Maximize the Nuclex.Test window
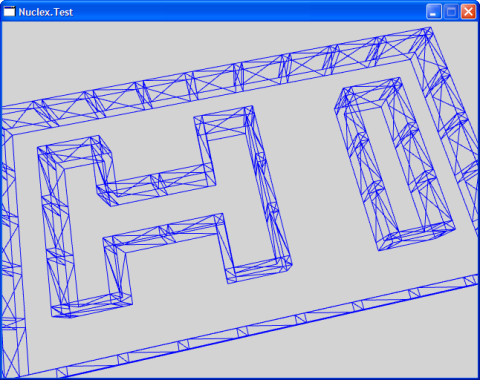Image resolution: width=480 pixels, height=380 pixels. (x=451, y=12)
